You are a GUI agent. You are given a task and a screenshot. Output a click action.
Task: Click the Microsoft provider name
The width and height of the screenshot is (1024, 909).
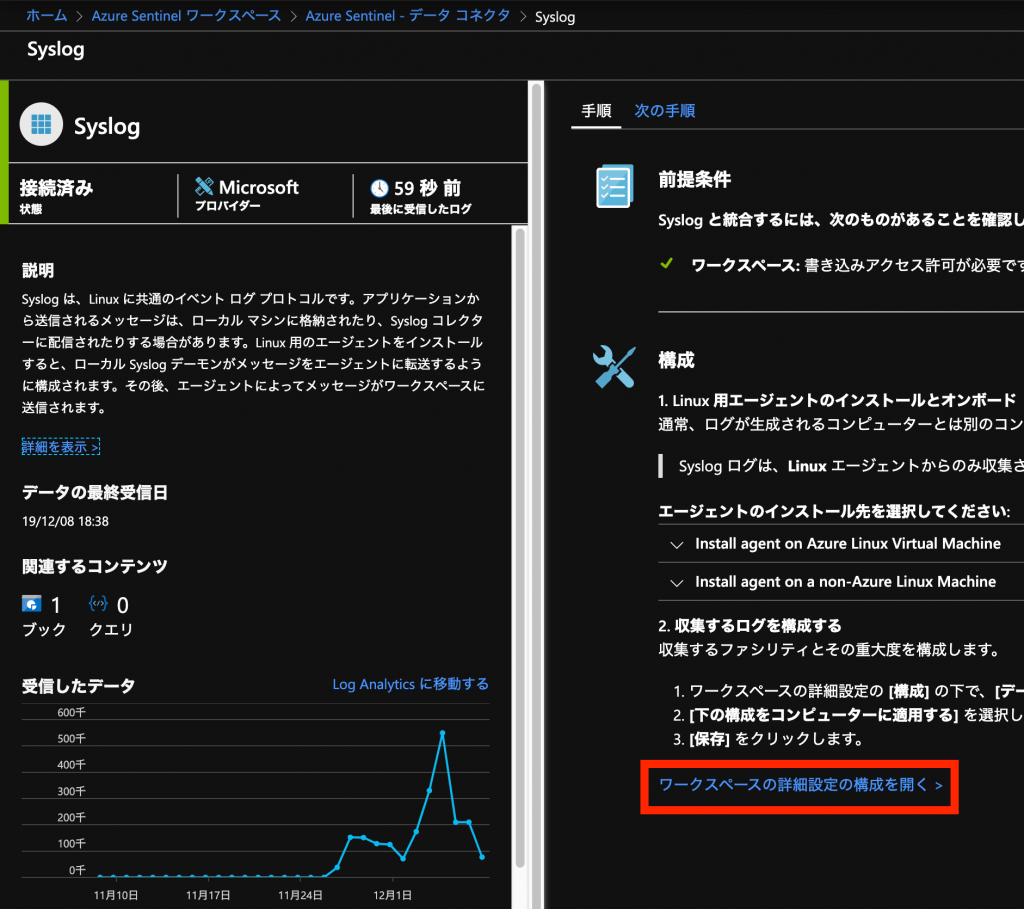(259, 187)
